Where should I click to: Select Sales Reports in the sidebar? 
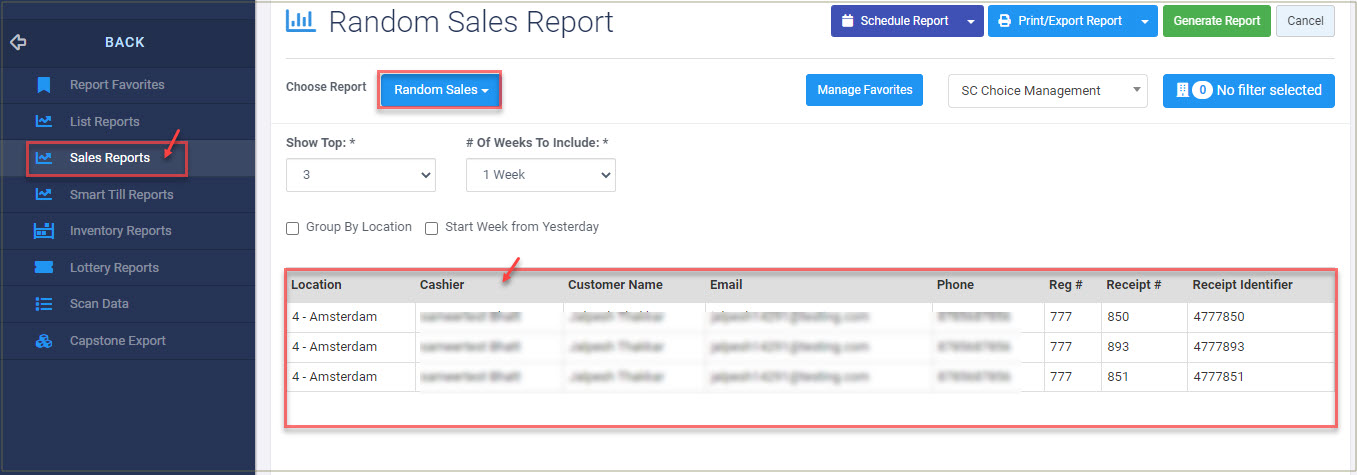[109, 158]
